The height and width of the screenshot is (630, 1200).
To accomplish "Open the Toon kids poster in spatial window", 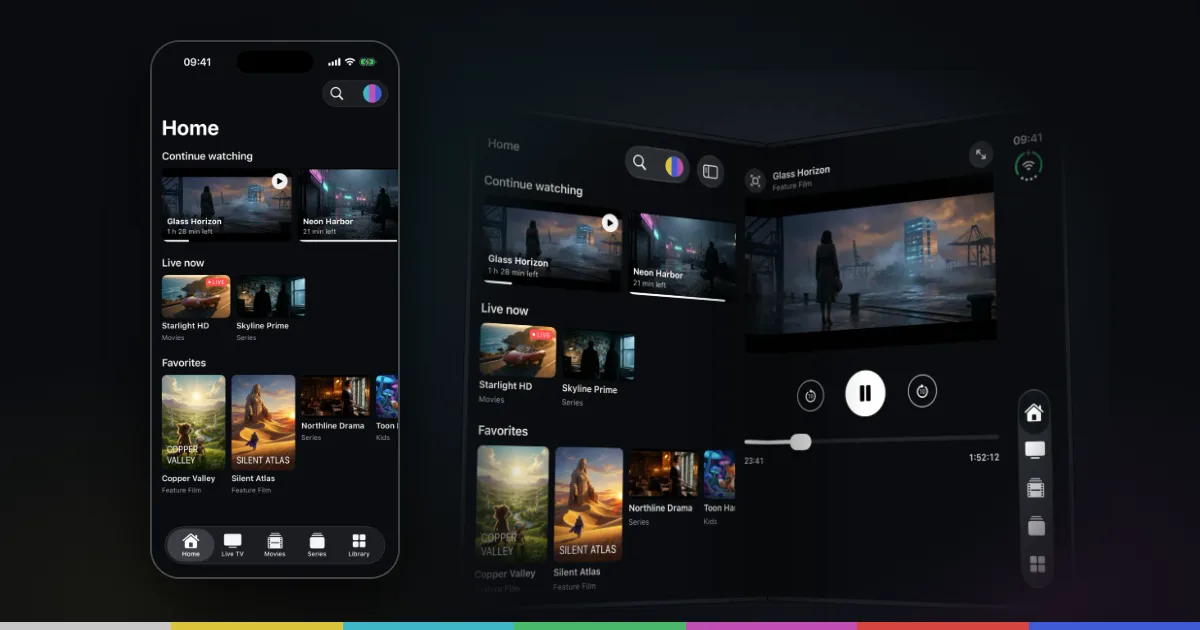I will 719,475.
